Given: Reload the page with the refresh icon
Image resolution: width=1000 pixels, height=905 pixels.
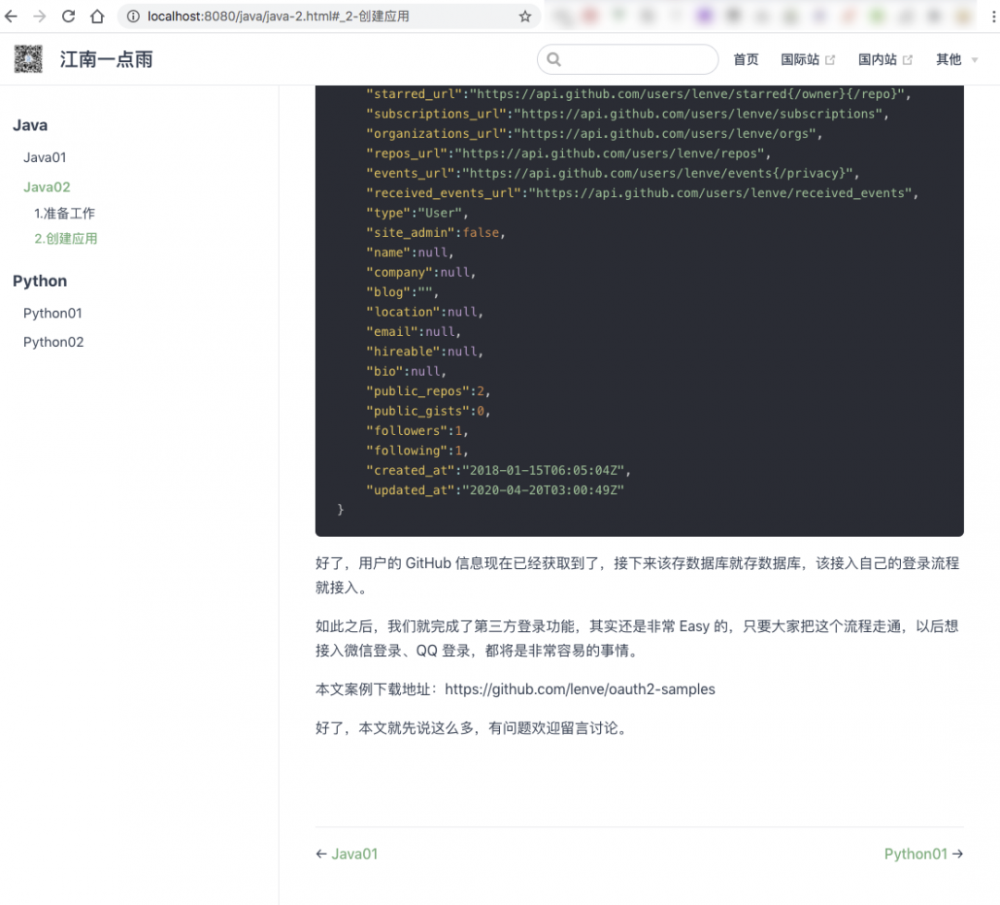Looking at the screenshot, I should [66, 16].
